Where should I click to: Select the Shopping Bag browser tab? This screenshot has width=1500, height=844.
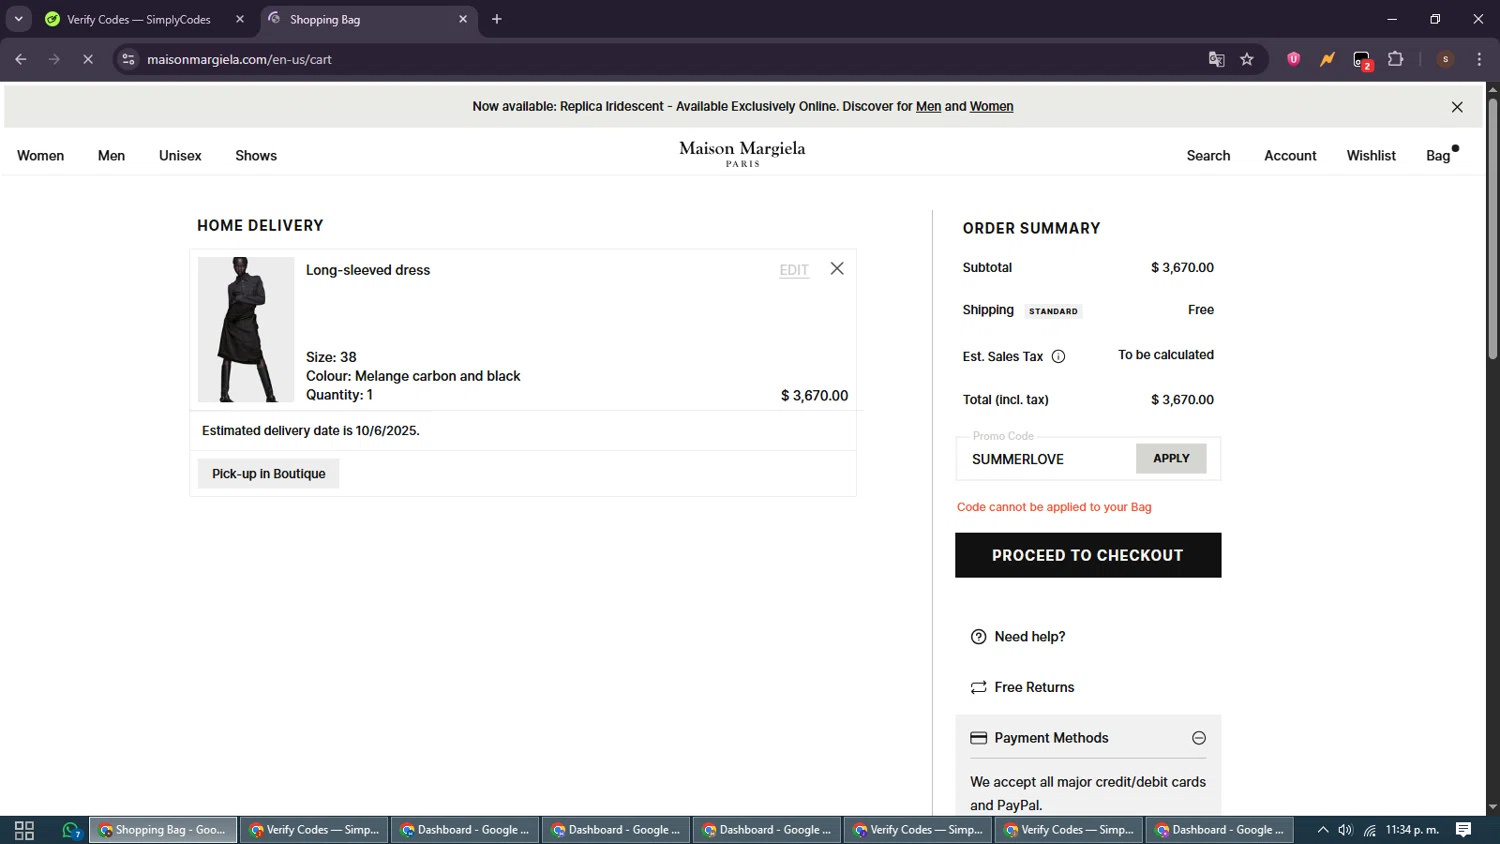(x=370, y=19)
